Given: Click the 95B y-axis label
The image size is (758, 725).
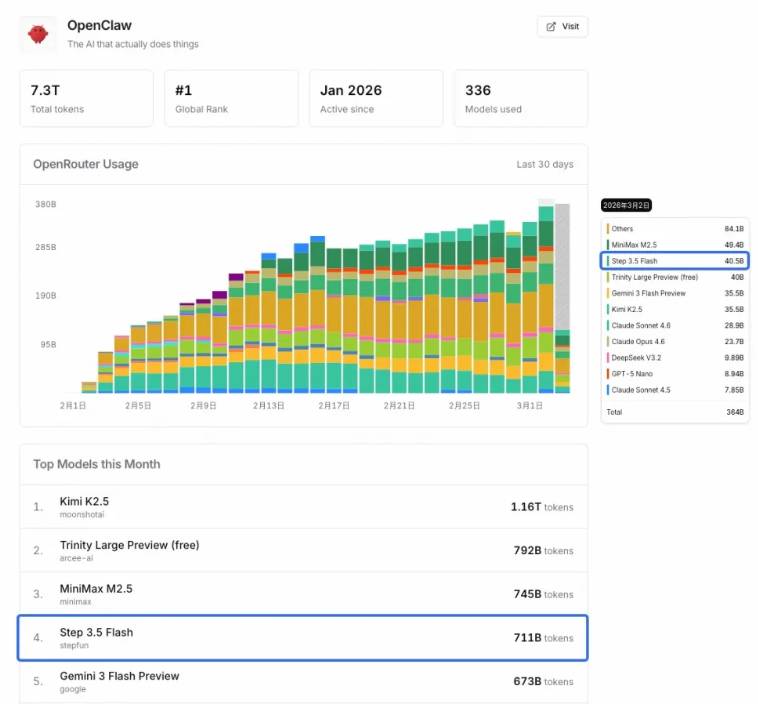Looking at the screenshot, I should pos(48,344).
